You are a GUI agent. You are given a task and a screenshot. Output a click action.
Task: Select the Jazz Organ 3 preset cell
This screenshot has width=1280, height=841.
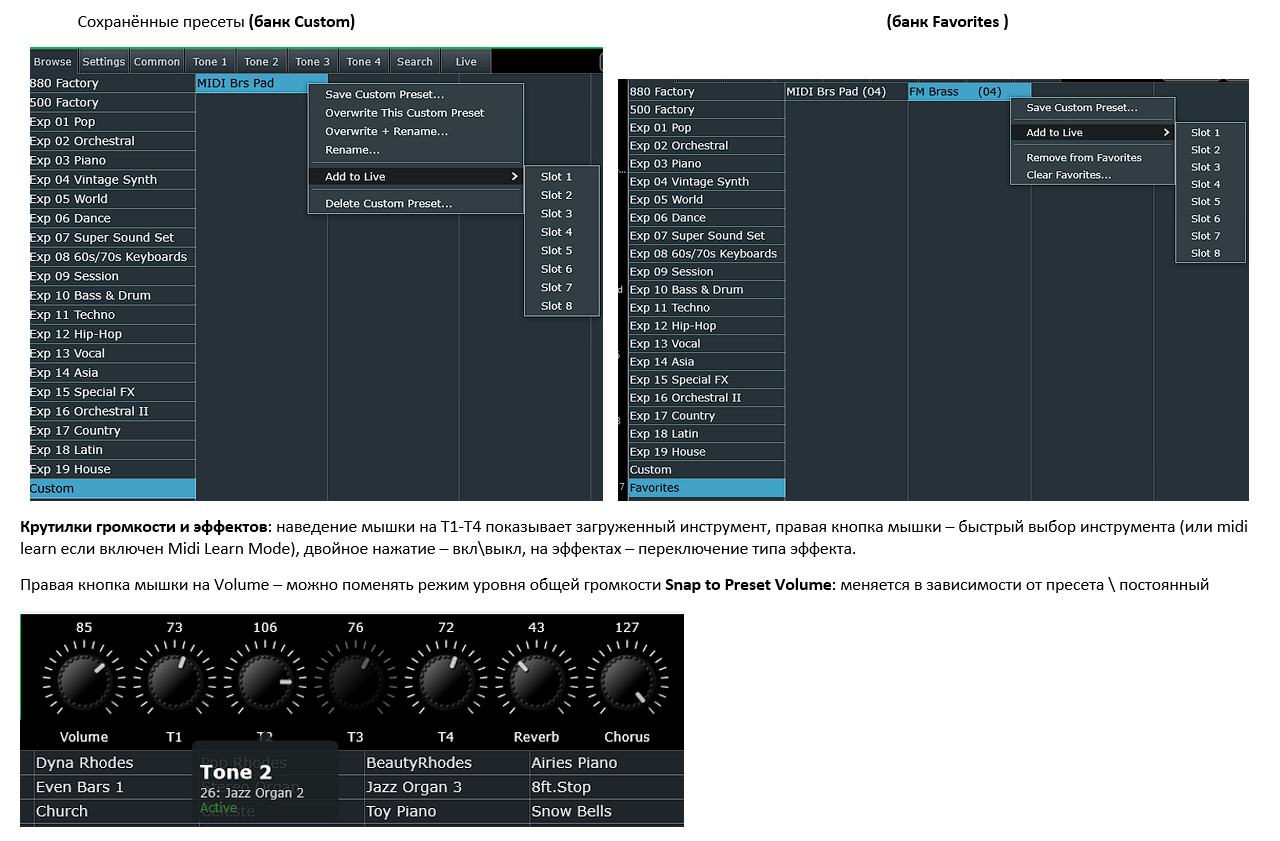click(x=445, y=787)
